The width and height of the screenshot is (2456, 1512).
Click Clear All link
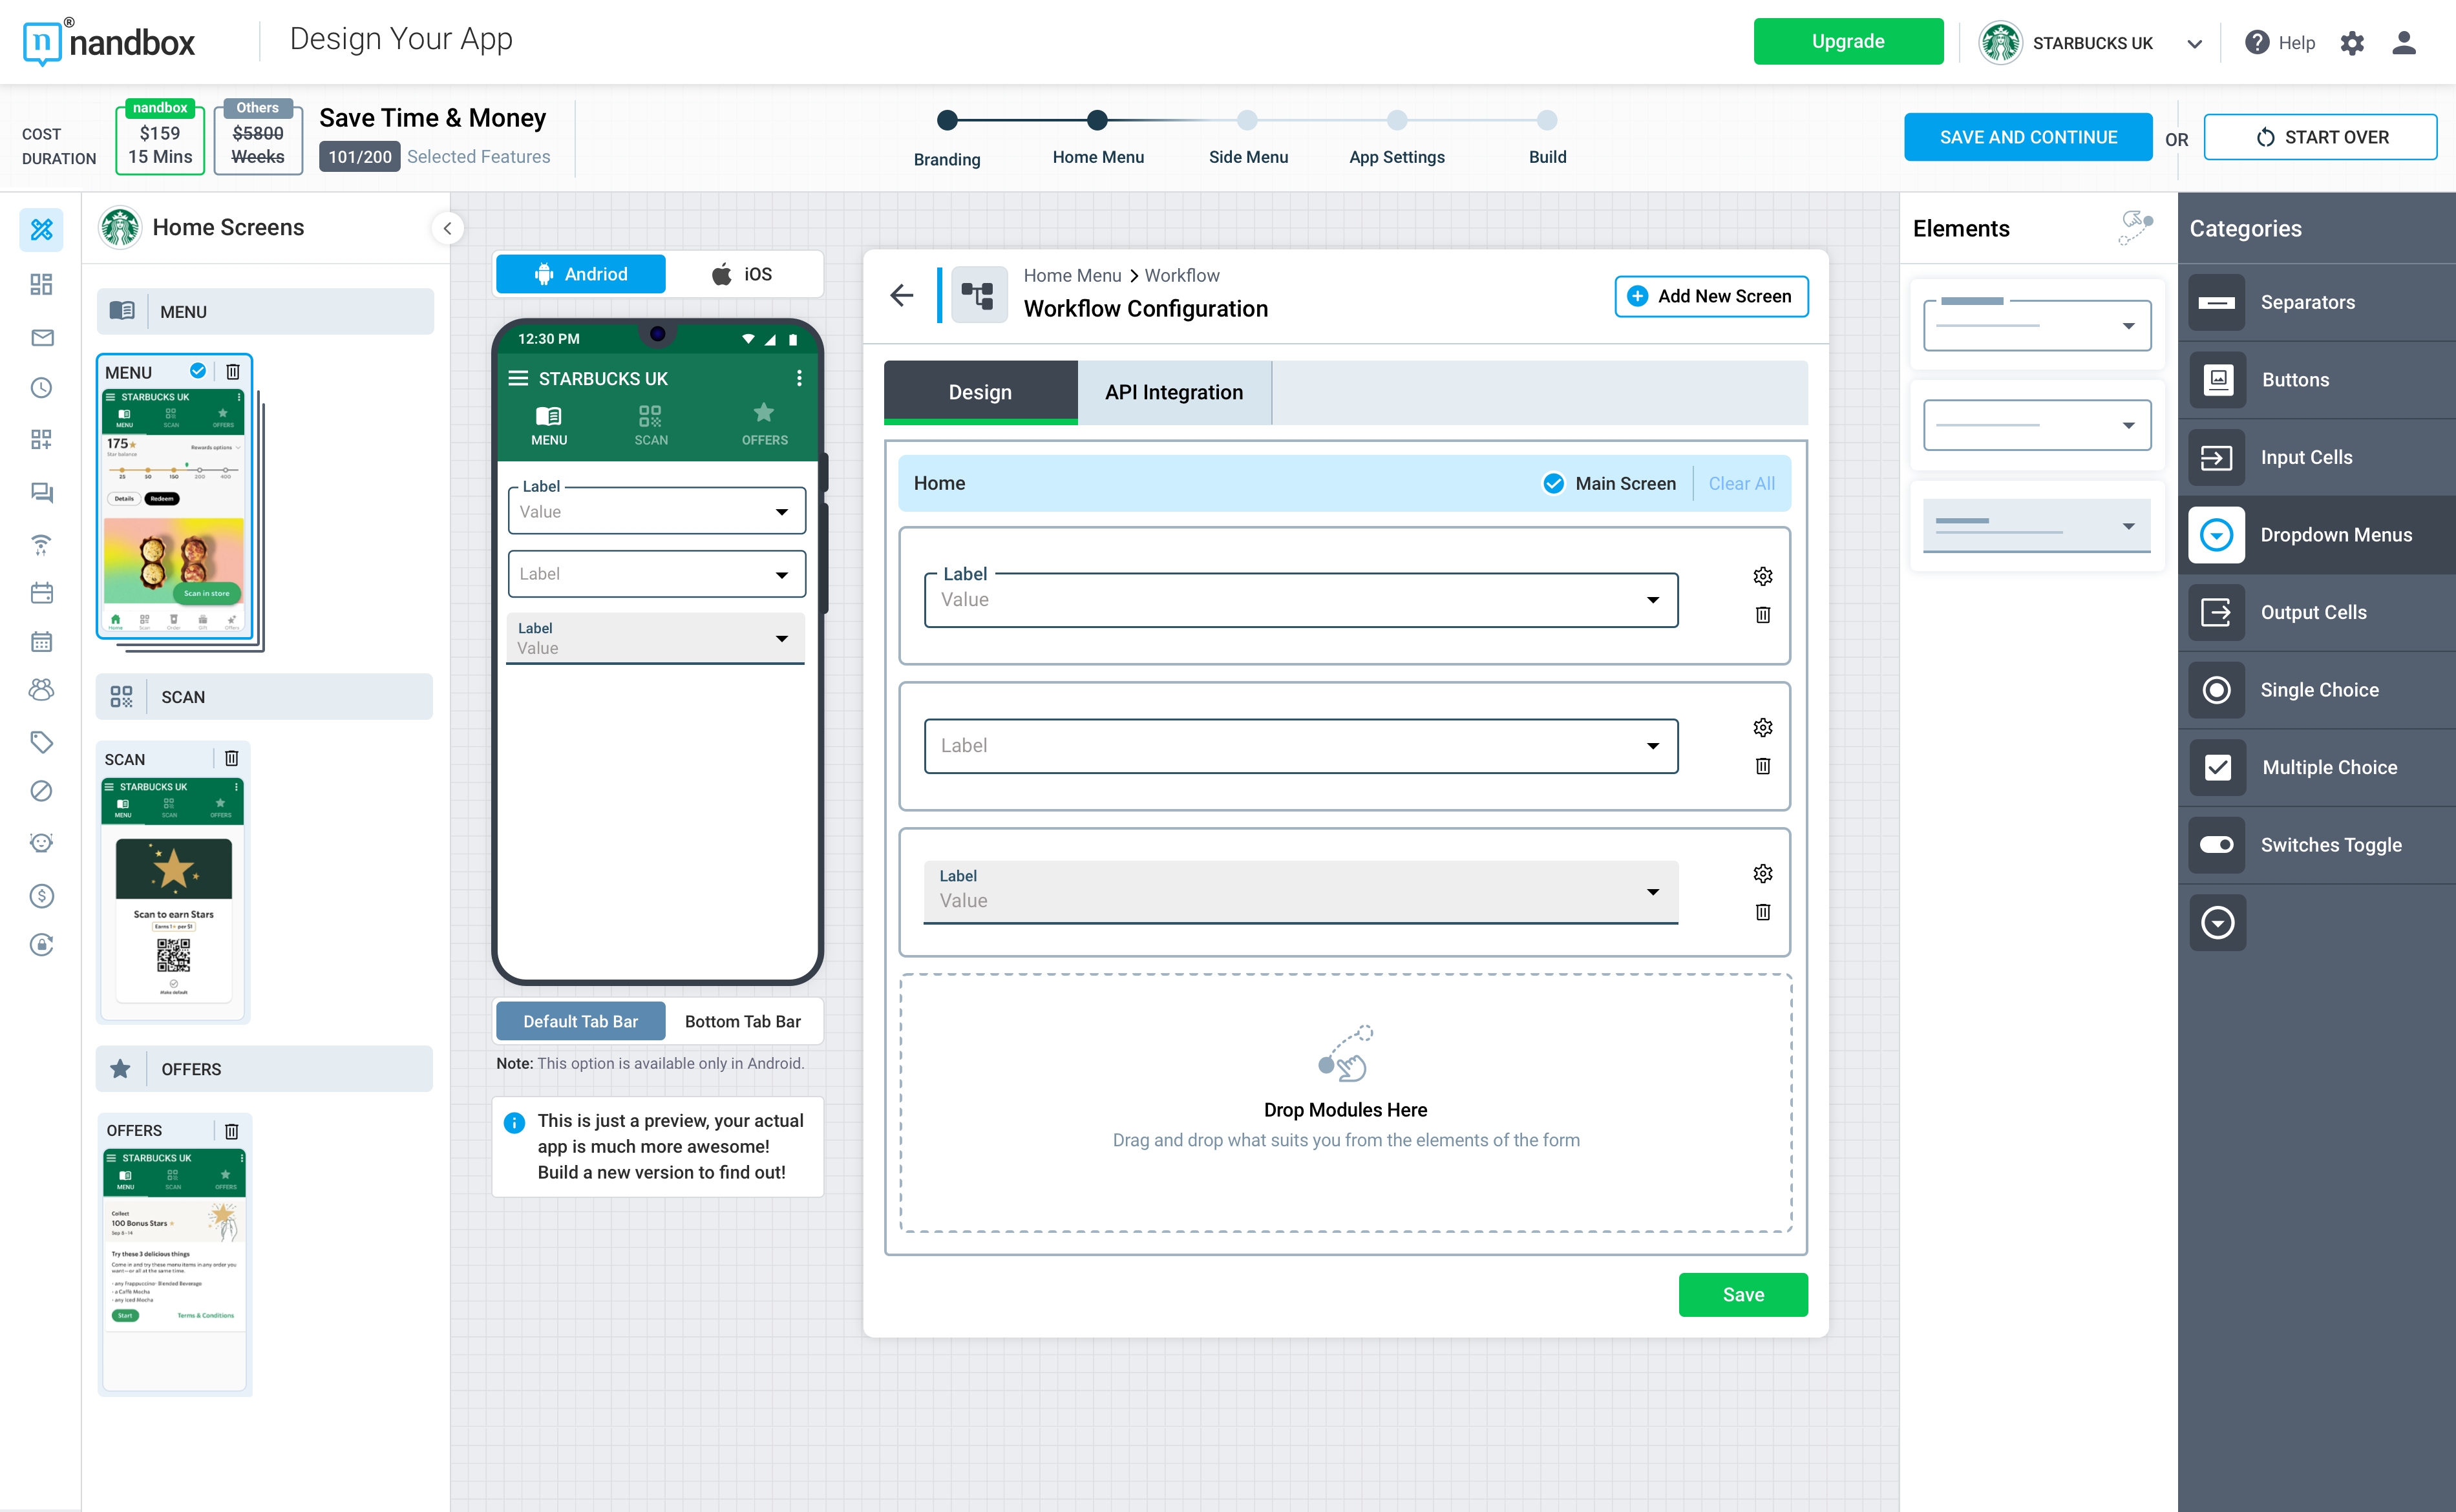1741,484
